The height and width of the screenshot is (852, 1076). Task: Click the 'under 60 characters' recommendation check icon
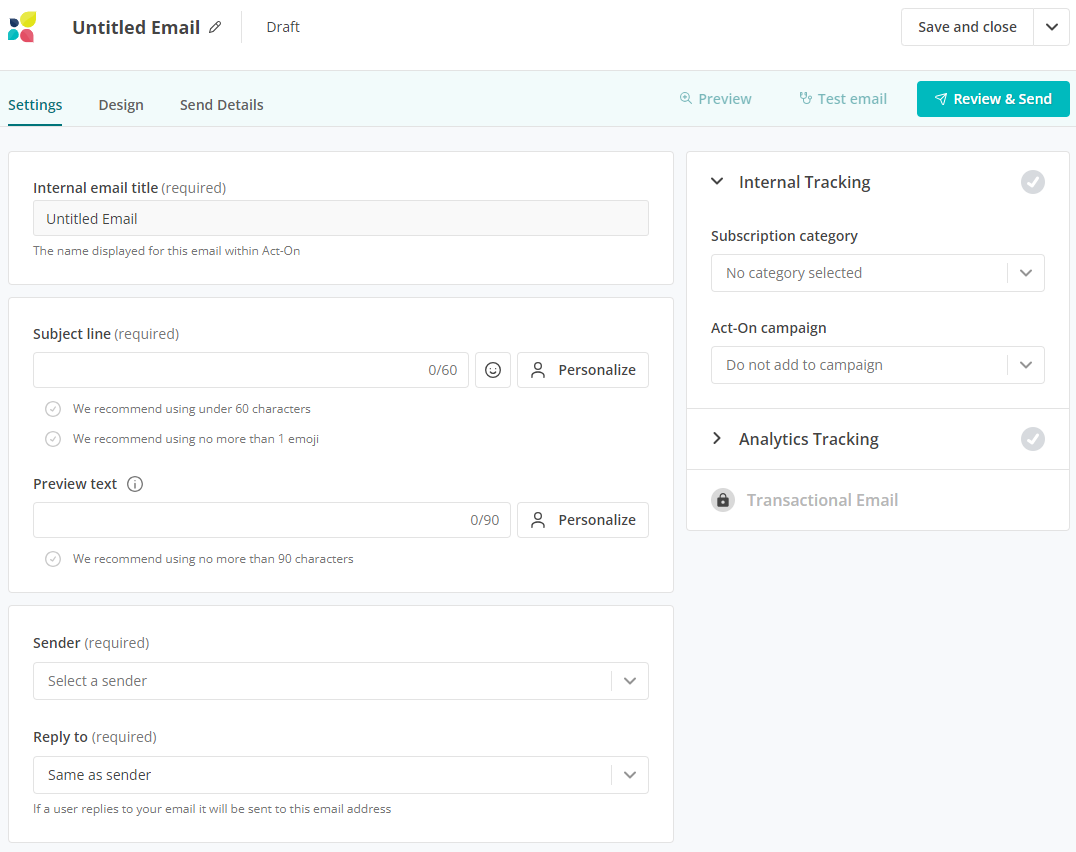click(x=53, y=409)
